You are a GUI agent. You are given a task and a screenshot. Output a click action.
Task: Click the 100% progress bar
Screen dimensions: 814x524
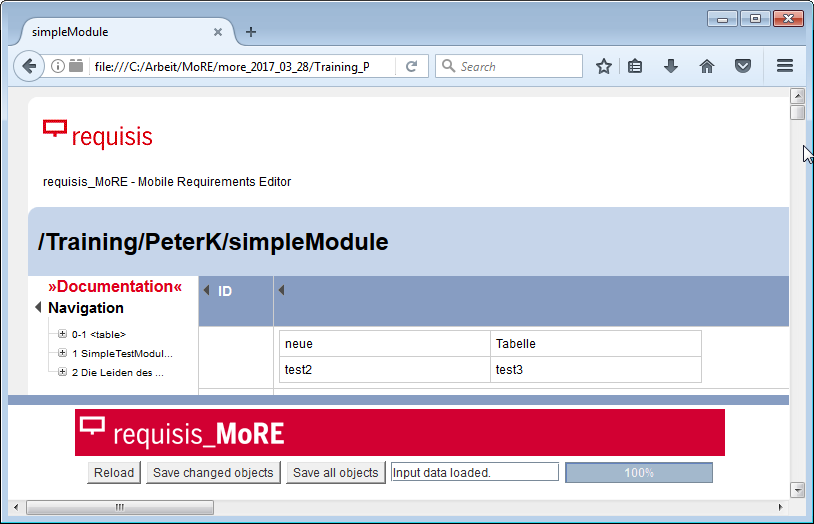click(639, 473)
